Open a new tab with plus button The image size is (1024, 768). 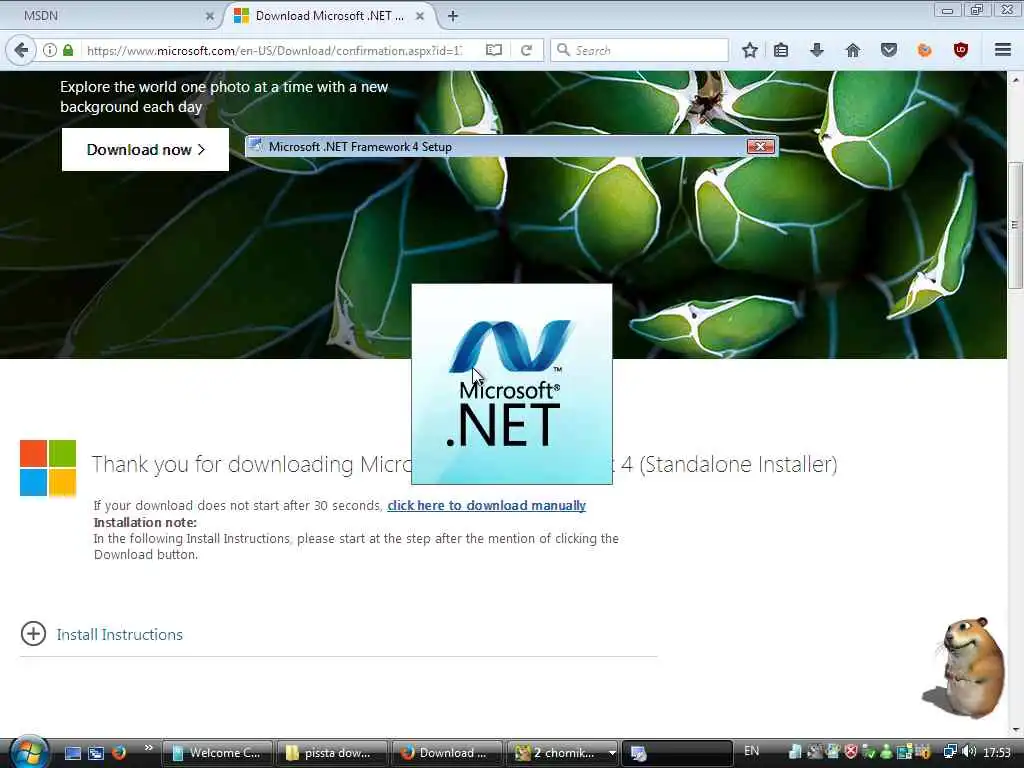(x=453, y=16)
